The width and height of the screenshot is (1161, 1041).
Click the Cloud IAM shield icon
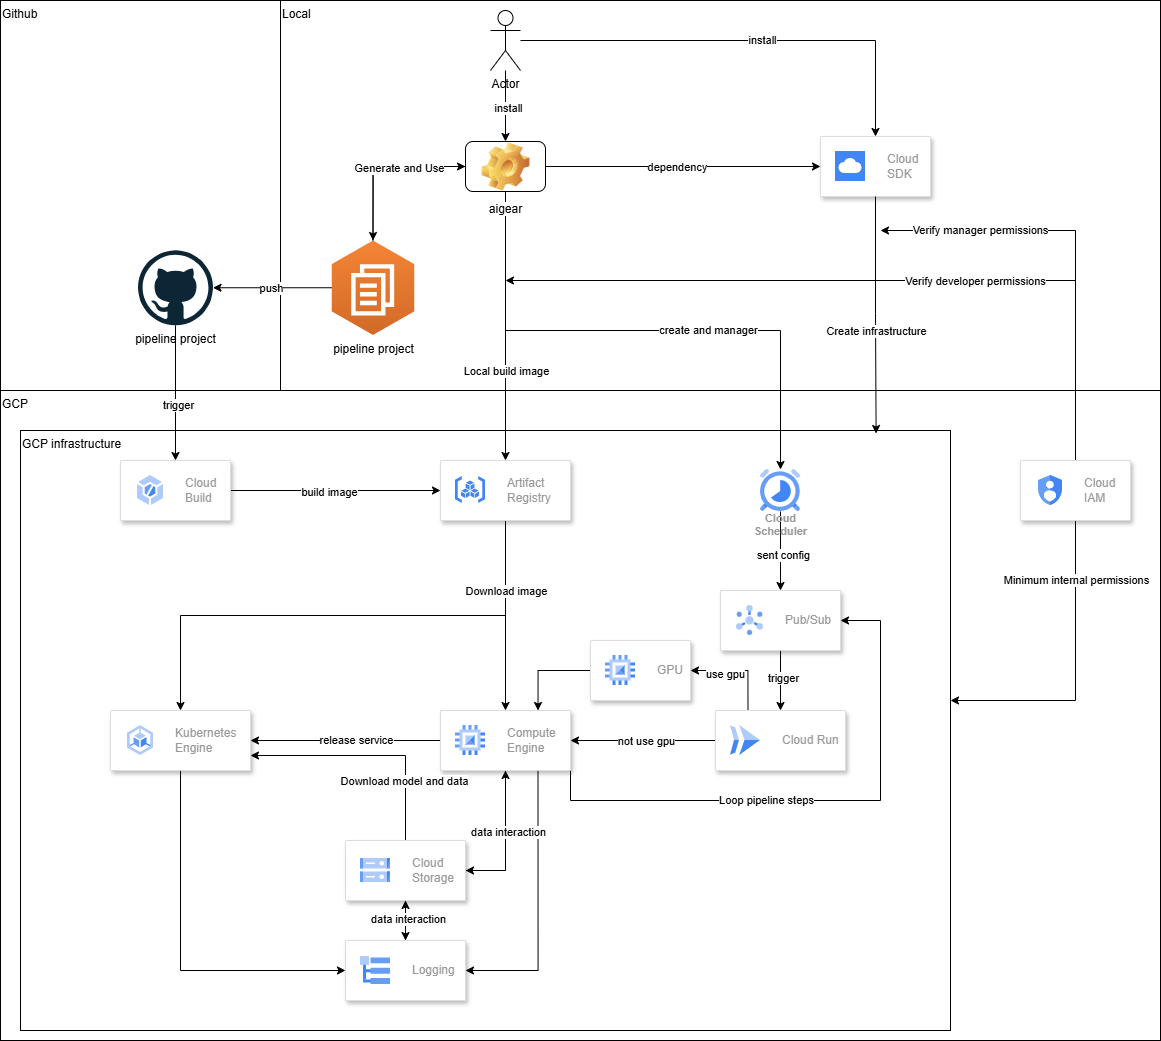1050,490
